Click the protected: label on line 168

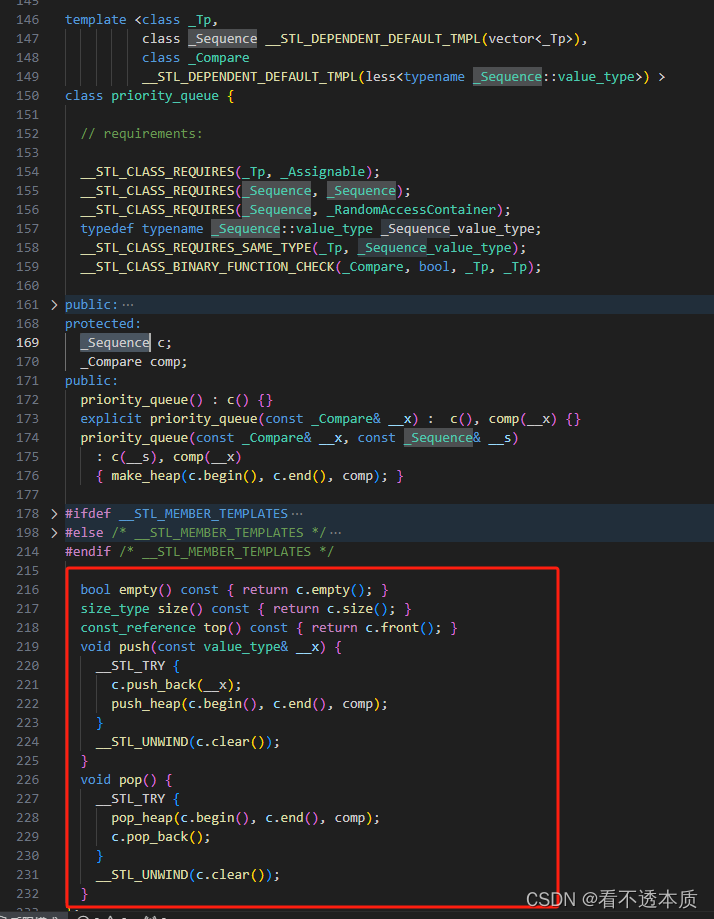coord(103,324)
